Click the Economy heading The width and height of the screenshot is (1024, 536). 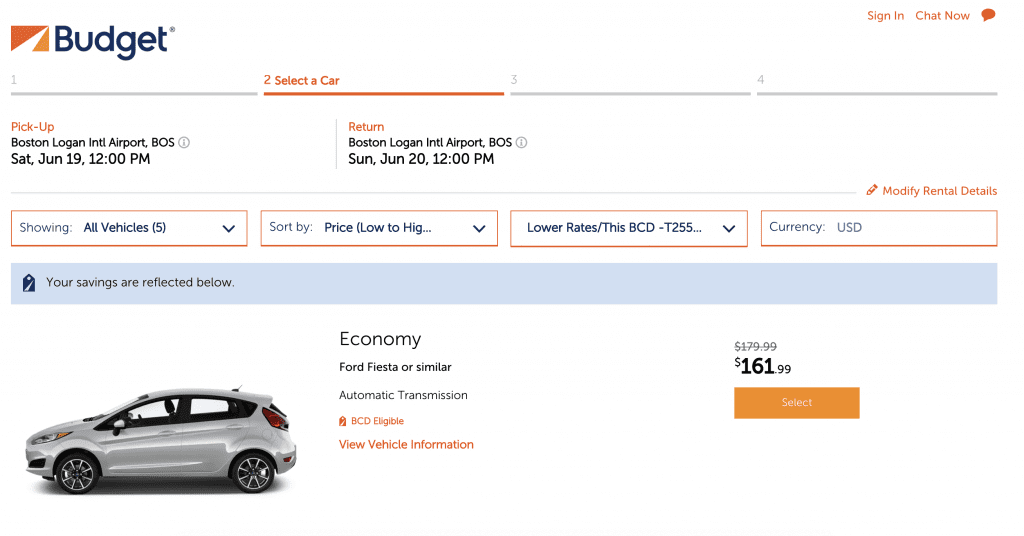(x=380, y=339)
